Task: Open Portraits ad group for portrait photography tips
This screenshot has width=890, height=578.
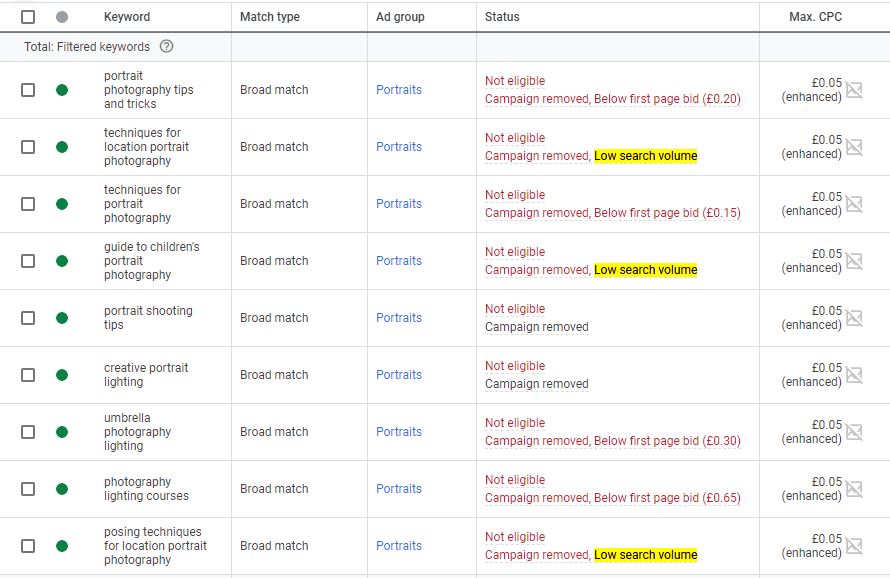Action: click(399, 90)
